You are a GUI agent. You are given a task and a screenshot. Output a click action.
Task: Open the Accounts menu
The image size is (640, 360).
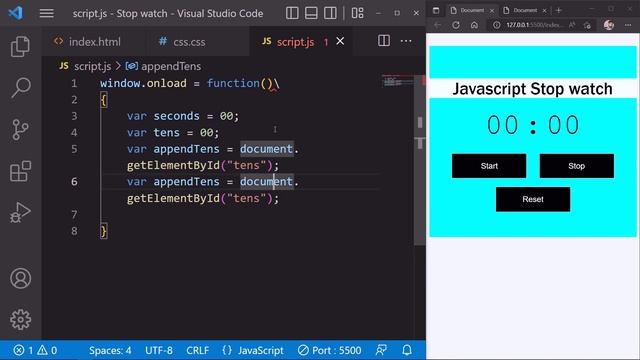coord(20,278)
